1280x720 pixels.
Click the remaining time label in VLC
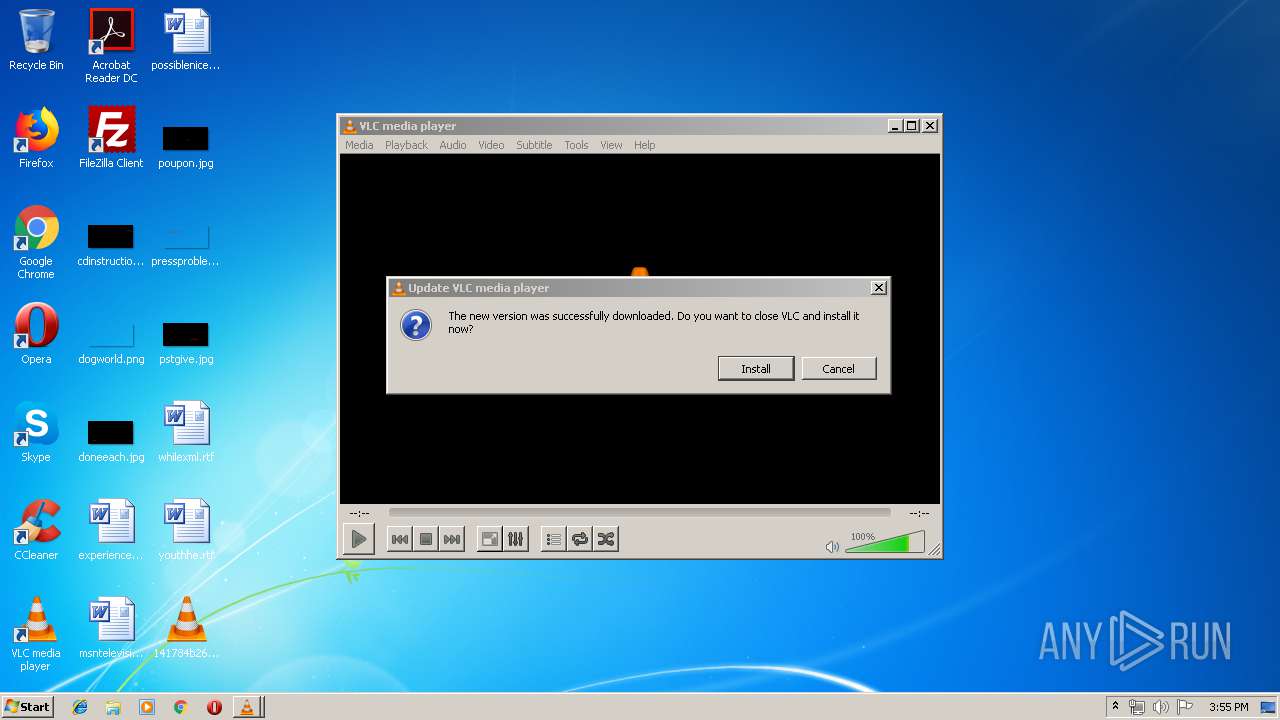(x=919, y=513)
